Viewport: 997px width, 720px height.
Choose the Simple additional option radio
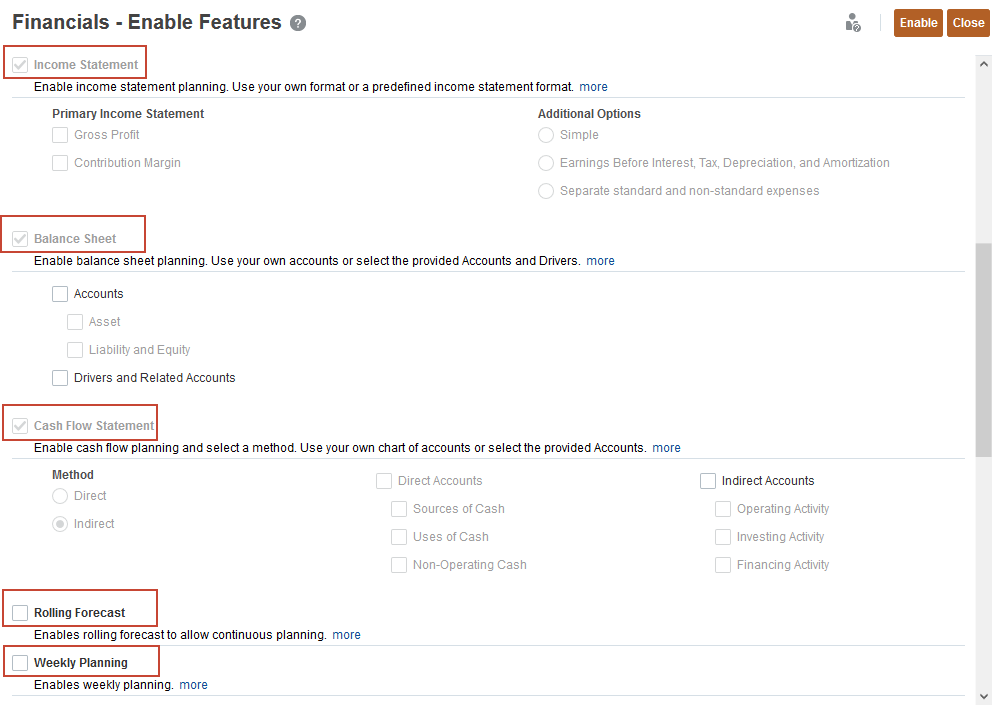tap(546, 135)
